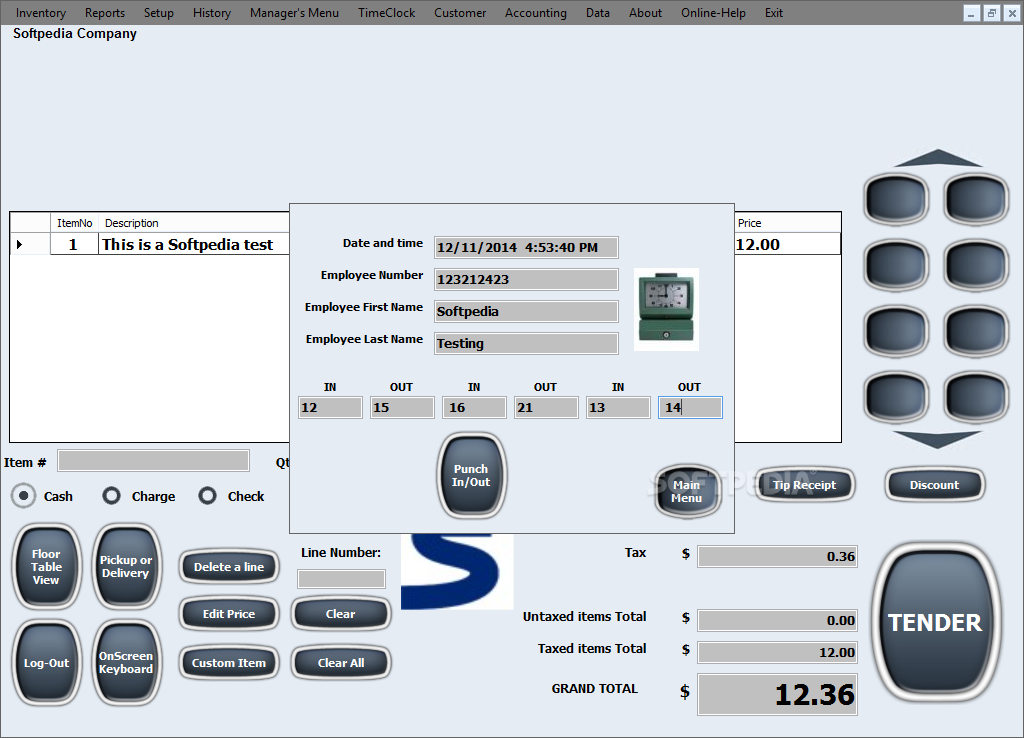Click Exit in the menu bar
1024x738 pixels.
pos(774,12)
